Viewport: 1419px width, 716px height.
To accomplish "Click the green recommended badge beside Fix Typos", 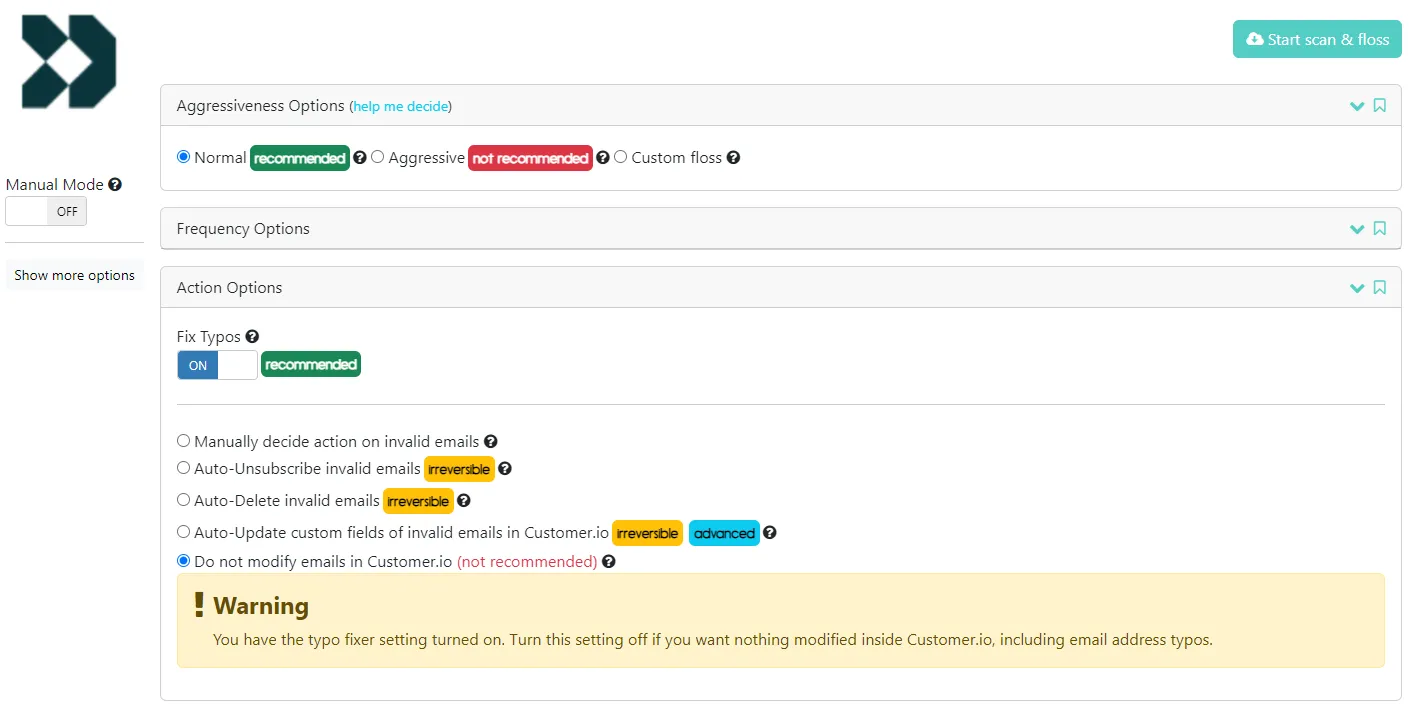I will tap(311, 365).
